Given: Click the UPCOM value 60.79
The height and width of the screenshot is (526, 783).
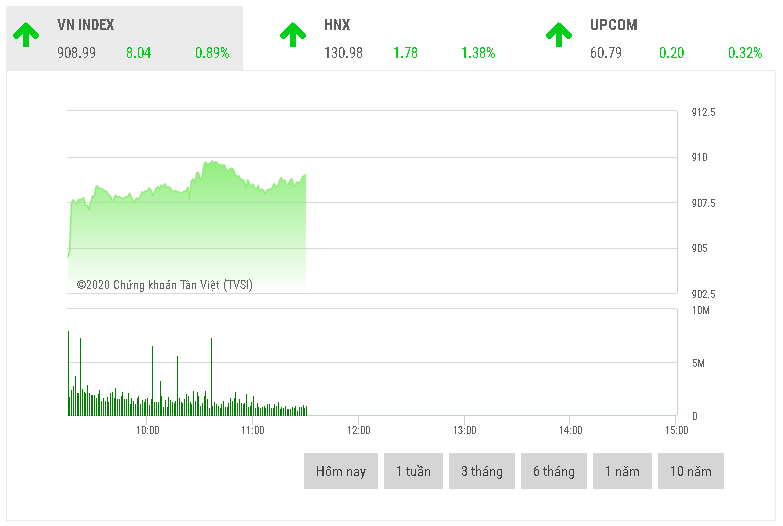Looking at the screenshot, I should click(606, 53).
